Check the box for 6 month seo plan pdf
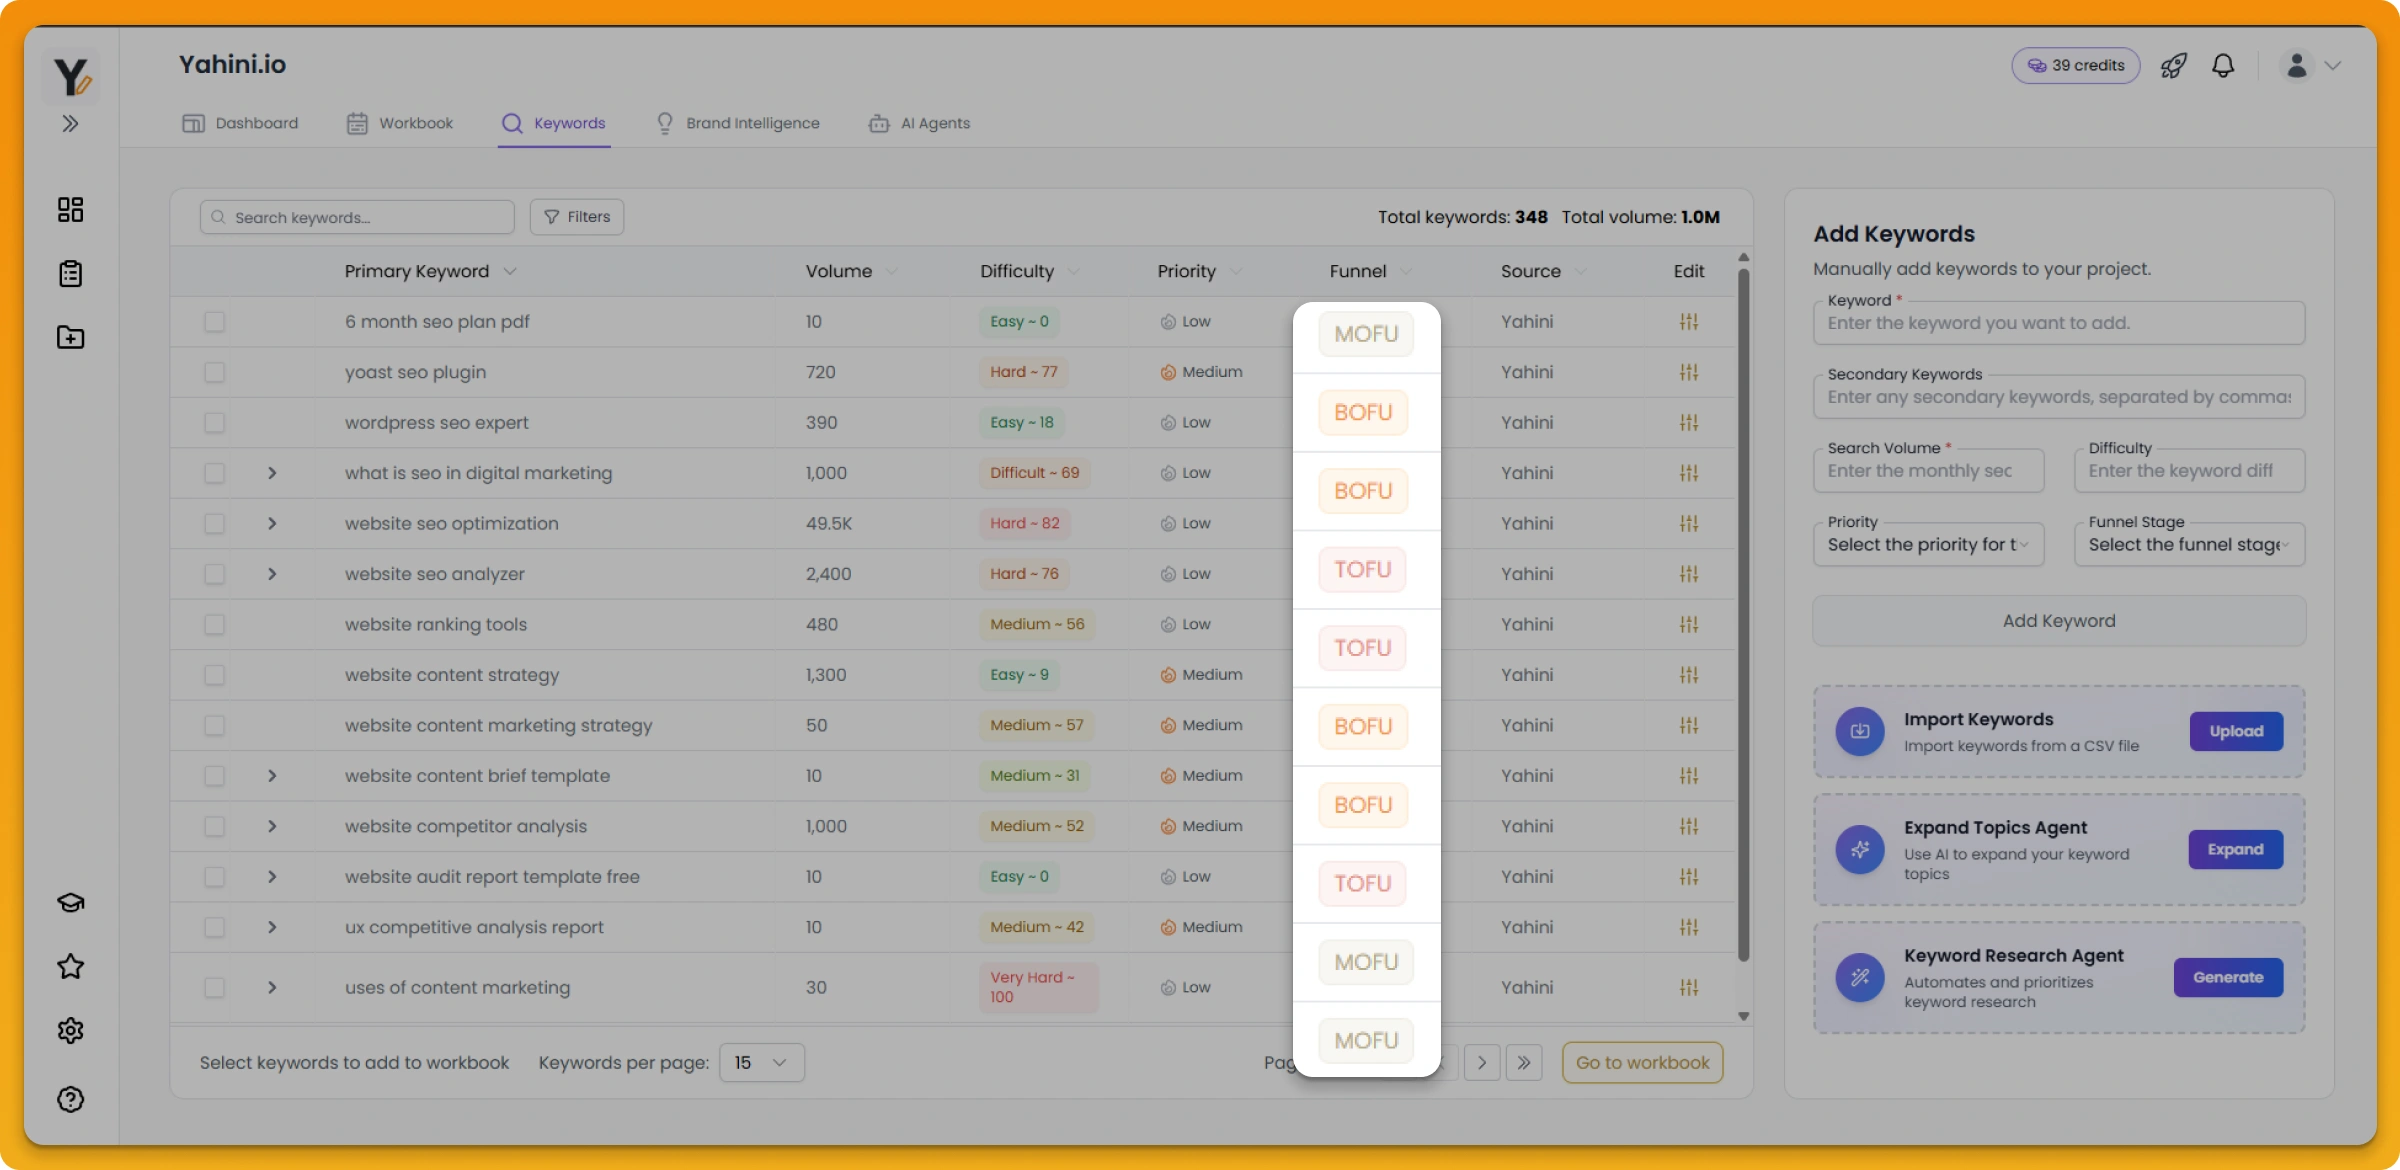The height and width of the screenshot is (1170, 2400). [x=214, y=322]
